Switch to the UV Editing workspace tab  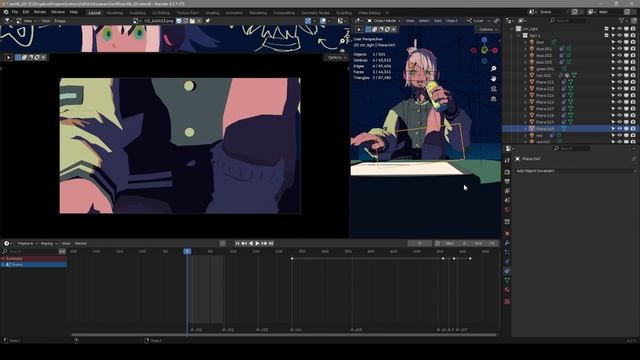click(161, 13)
